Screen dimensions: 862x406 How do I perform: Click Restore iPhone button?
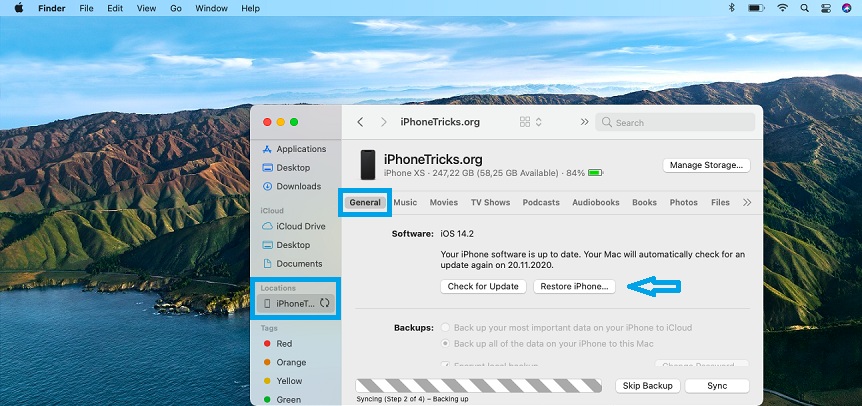(x=574, y=286)
